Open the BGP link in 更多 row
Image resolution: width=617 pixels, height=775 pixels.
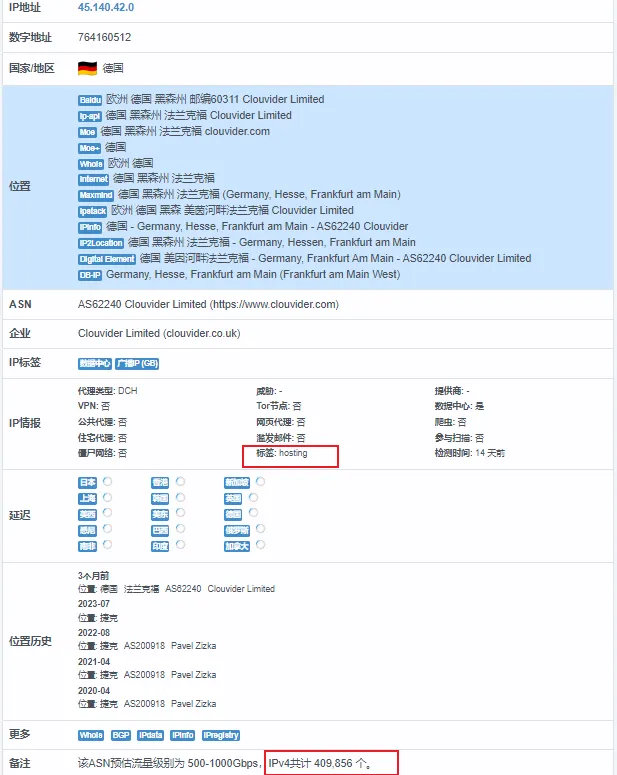121,735
